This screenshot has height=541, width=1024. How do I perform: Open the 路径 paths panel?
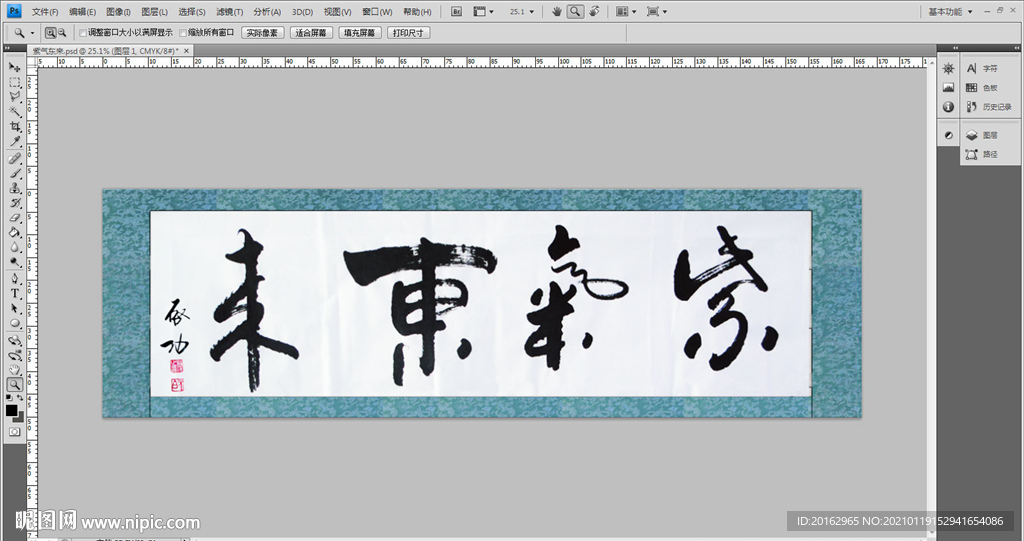[983, 154]
